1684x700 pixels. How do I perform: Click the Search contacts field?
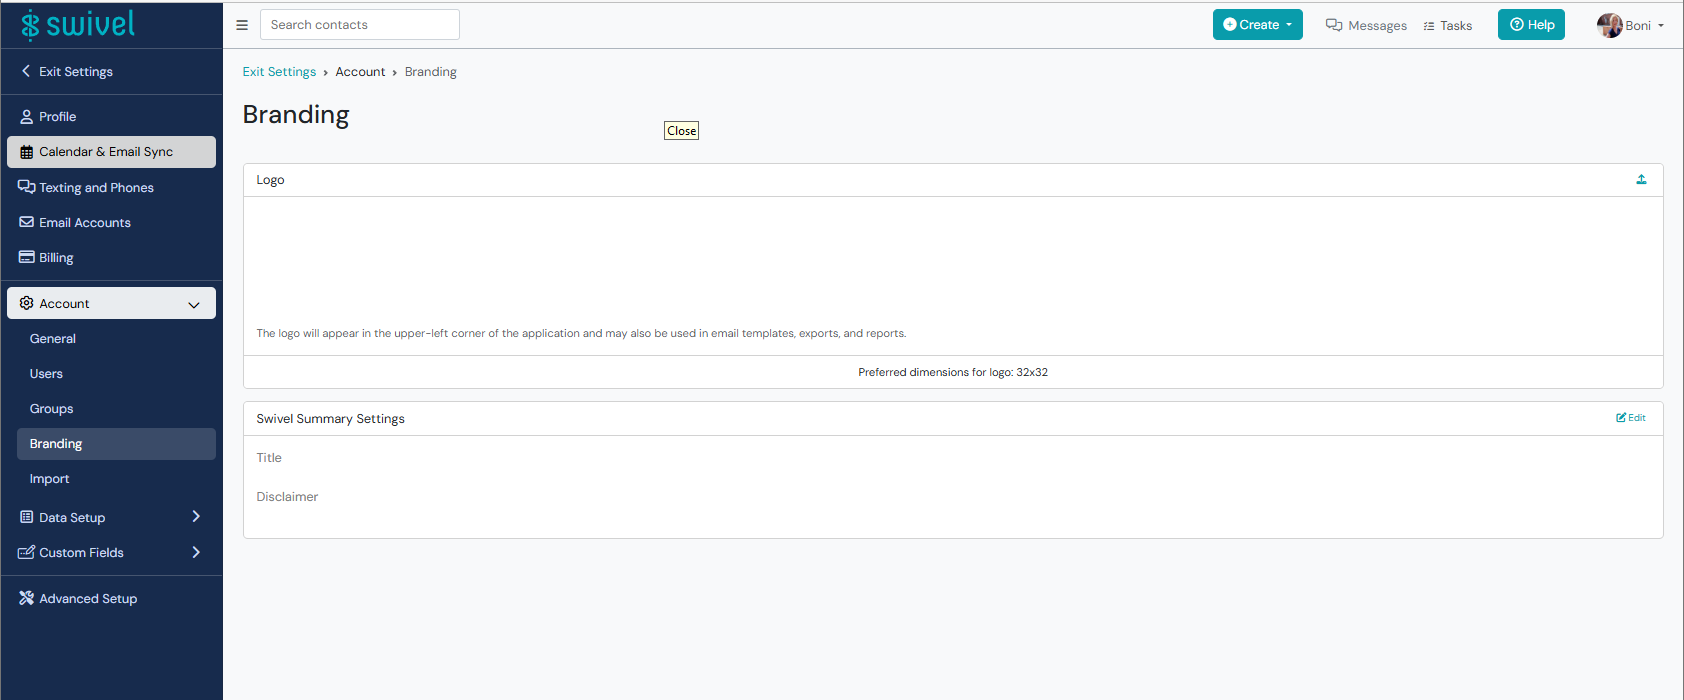coord(360,25)
